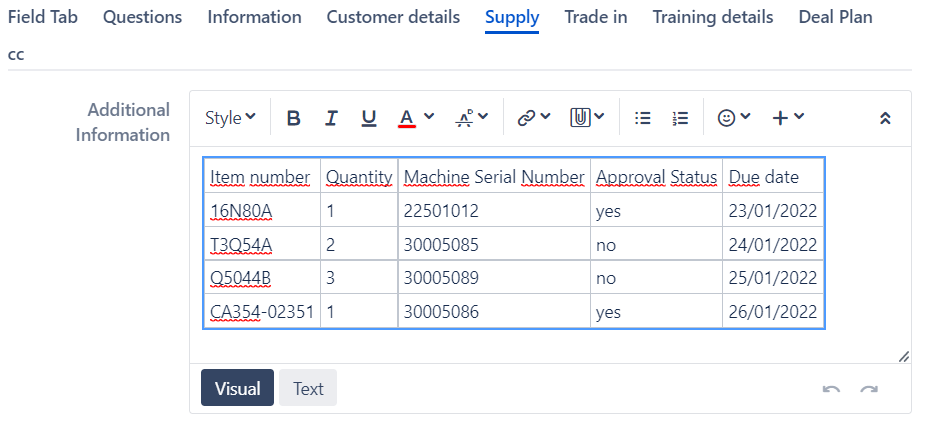Click serial number 22501012 cell
927x423 pixels.
[494, 210]
